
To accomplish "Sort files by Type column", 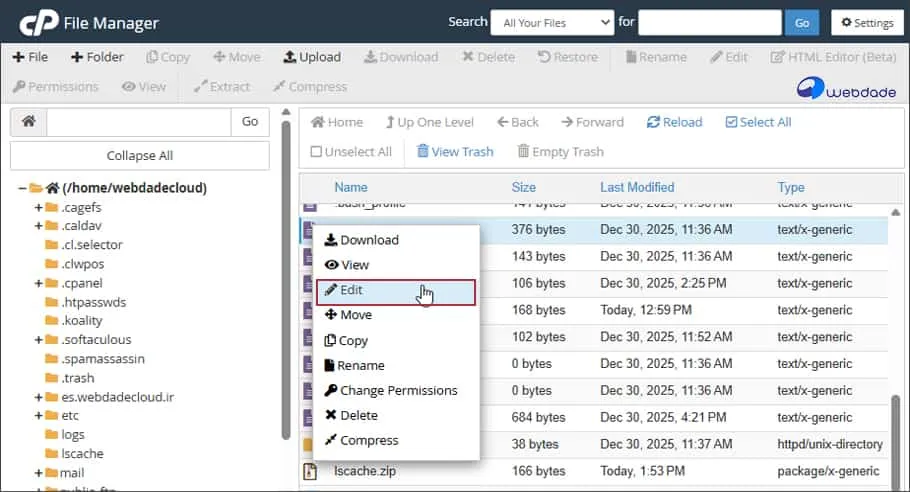I will click(x=791, y=187).
